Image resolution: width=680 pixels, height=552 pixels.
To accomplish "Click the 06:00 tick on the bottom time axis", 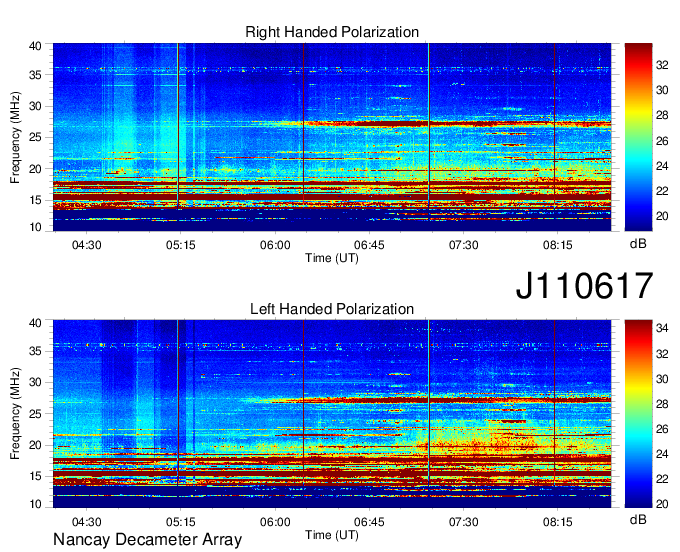I will (x=275, y=522).
